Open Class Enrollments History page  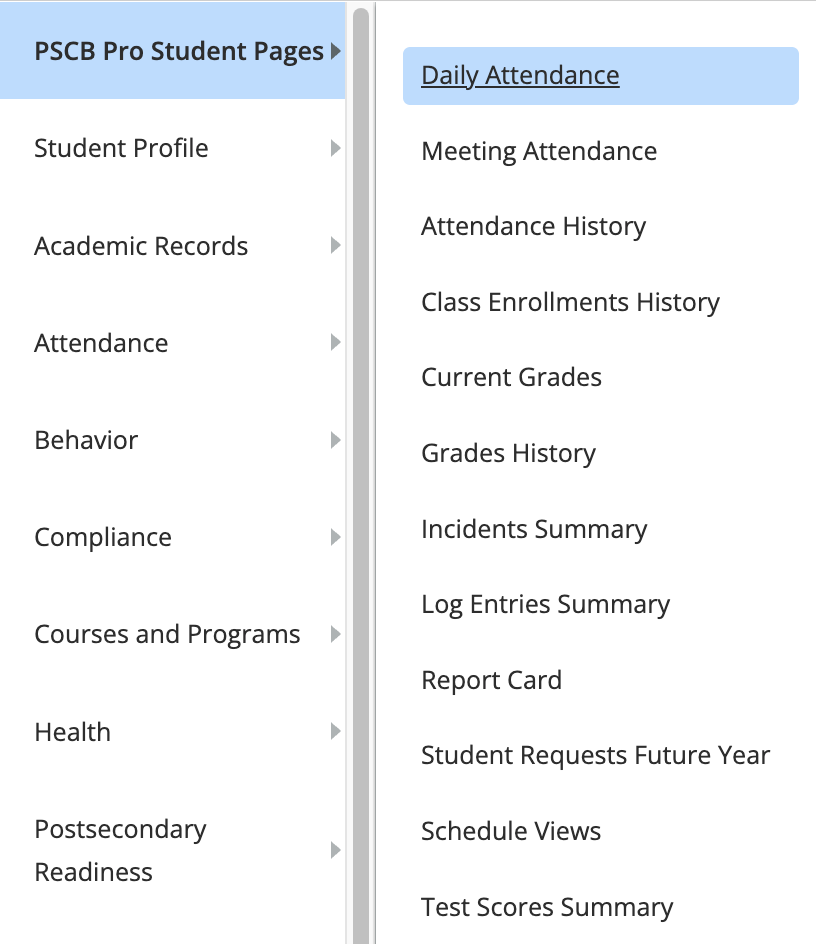(570, 303)
